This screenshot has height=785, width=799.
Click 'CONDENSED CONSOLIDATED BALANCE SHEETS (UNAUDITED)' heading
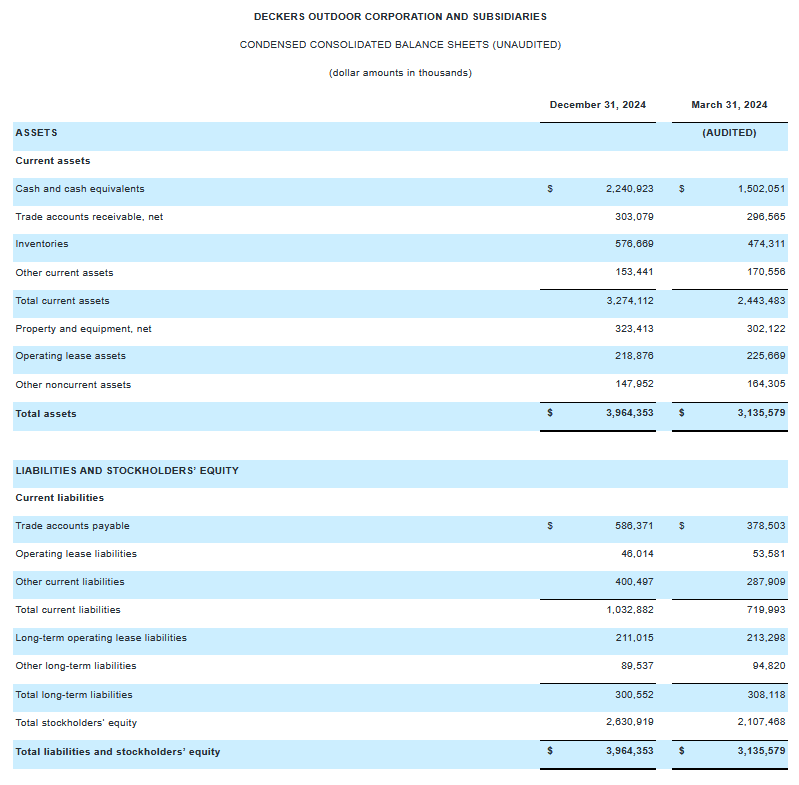[x=400, y=45]
